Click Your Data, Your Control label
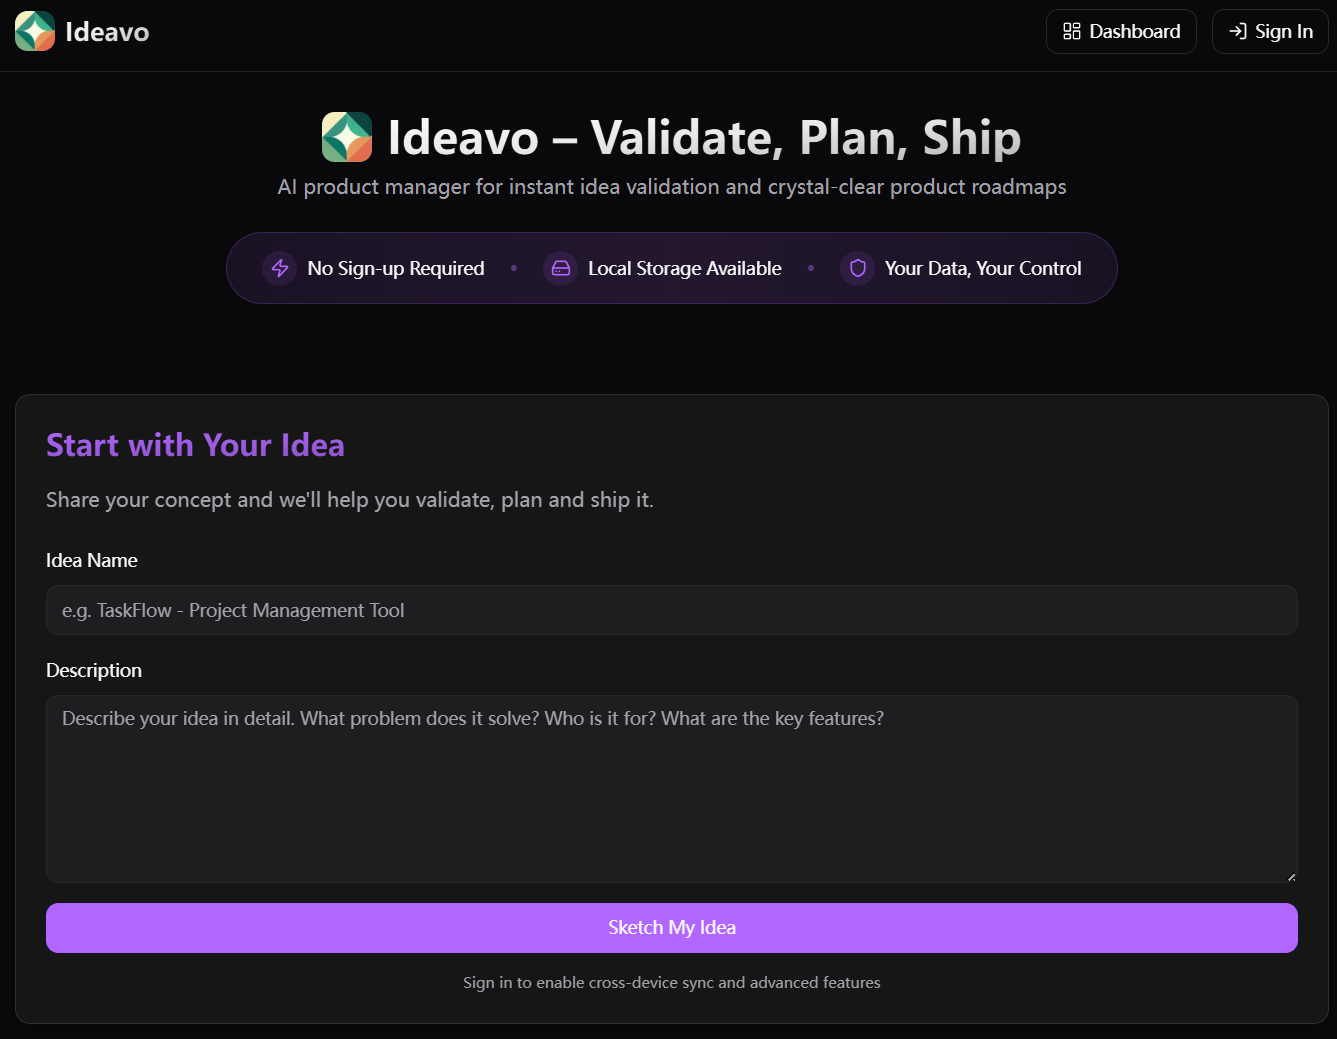The height and width of the screenshot is (1039, 1337). click(983, 268)
